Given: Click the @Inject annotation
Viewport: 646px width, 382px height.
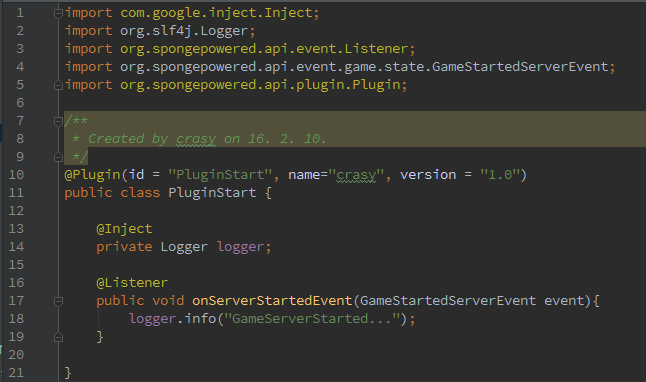Looking at the screenshot, I should pyautogui.click(x=124, y=229).
